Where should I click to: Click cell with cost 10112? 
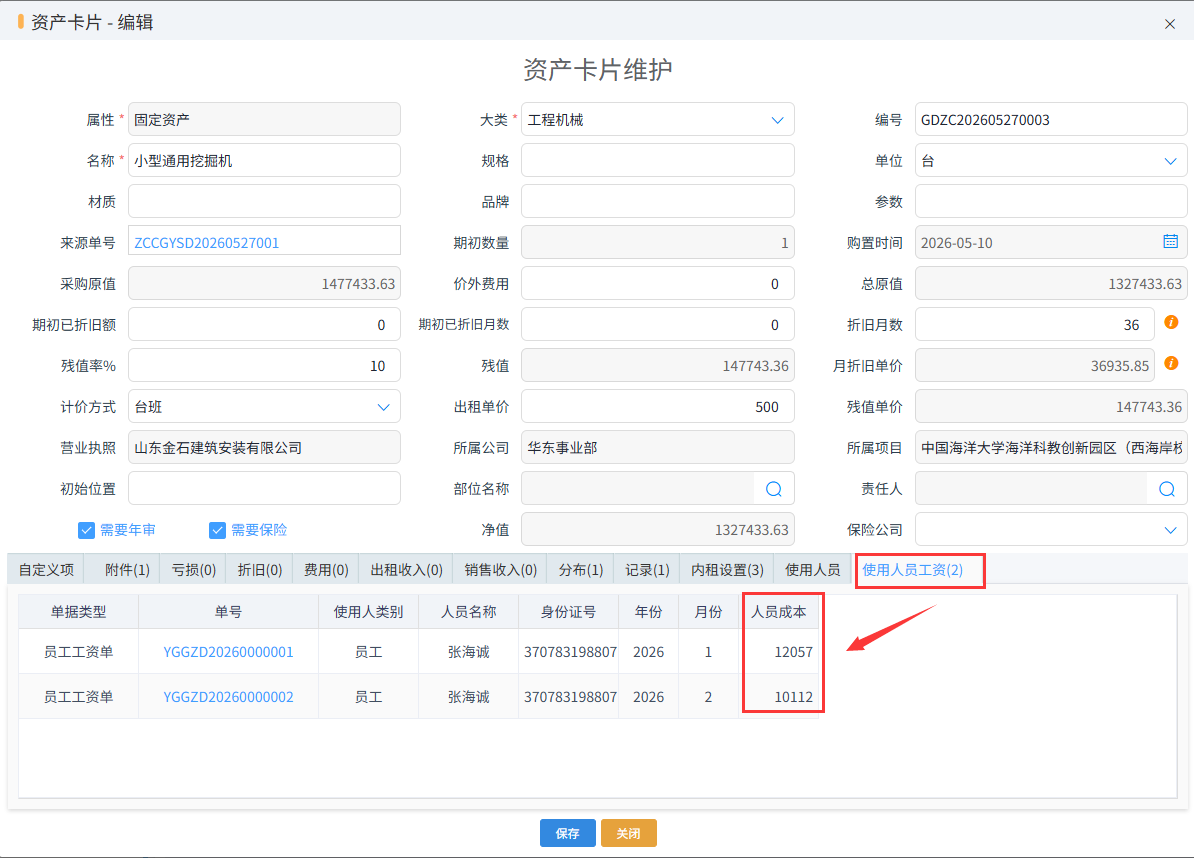point(778,697)
